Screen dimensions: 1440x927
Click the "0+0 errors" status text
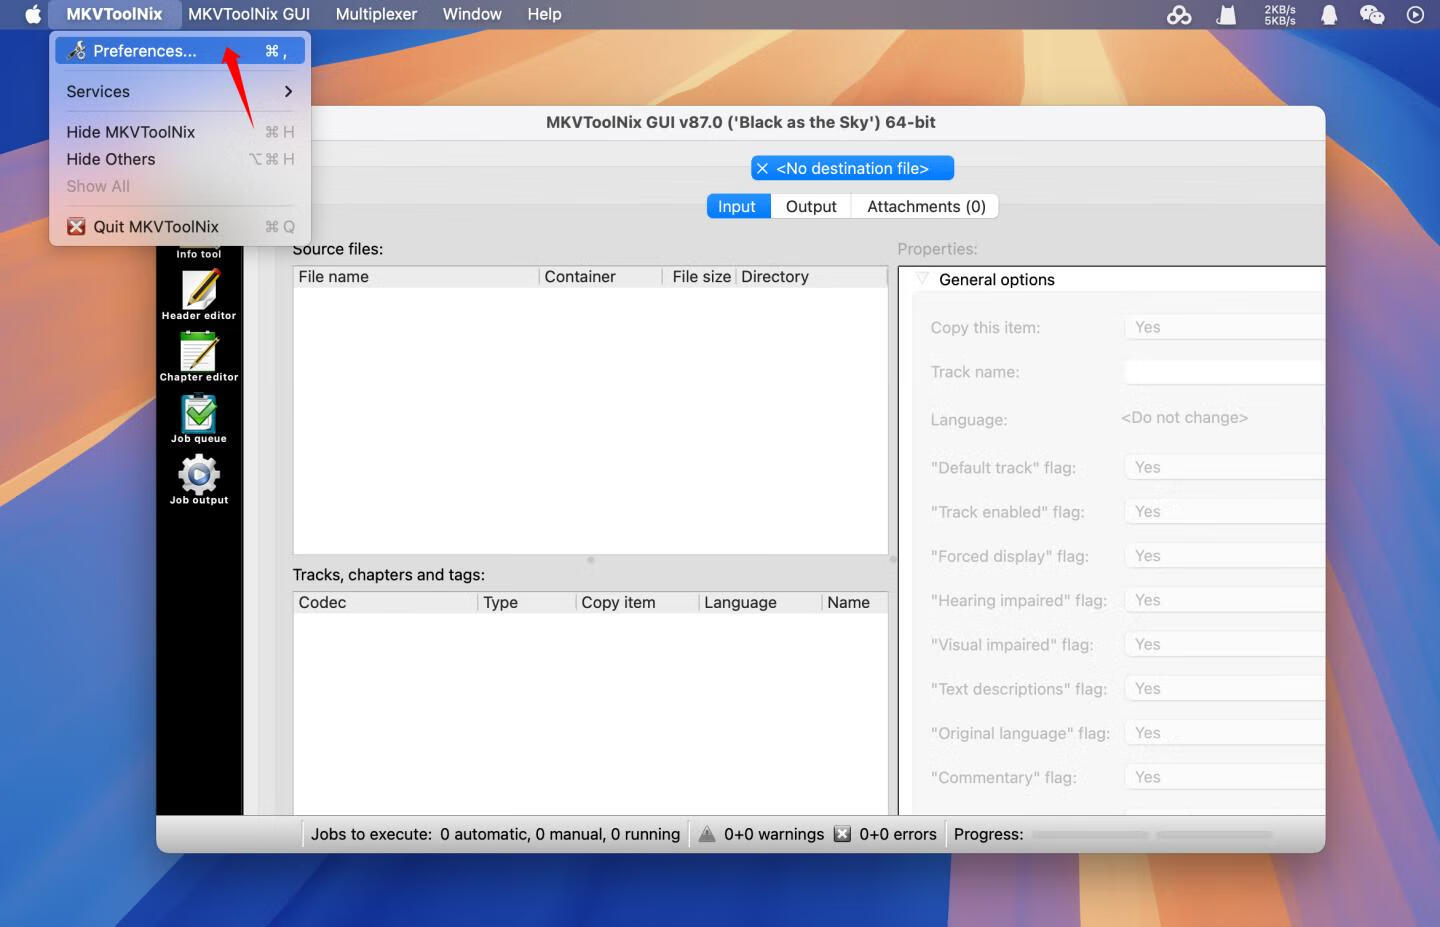(x=898, y=834)
